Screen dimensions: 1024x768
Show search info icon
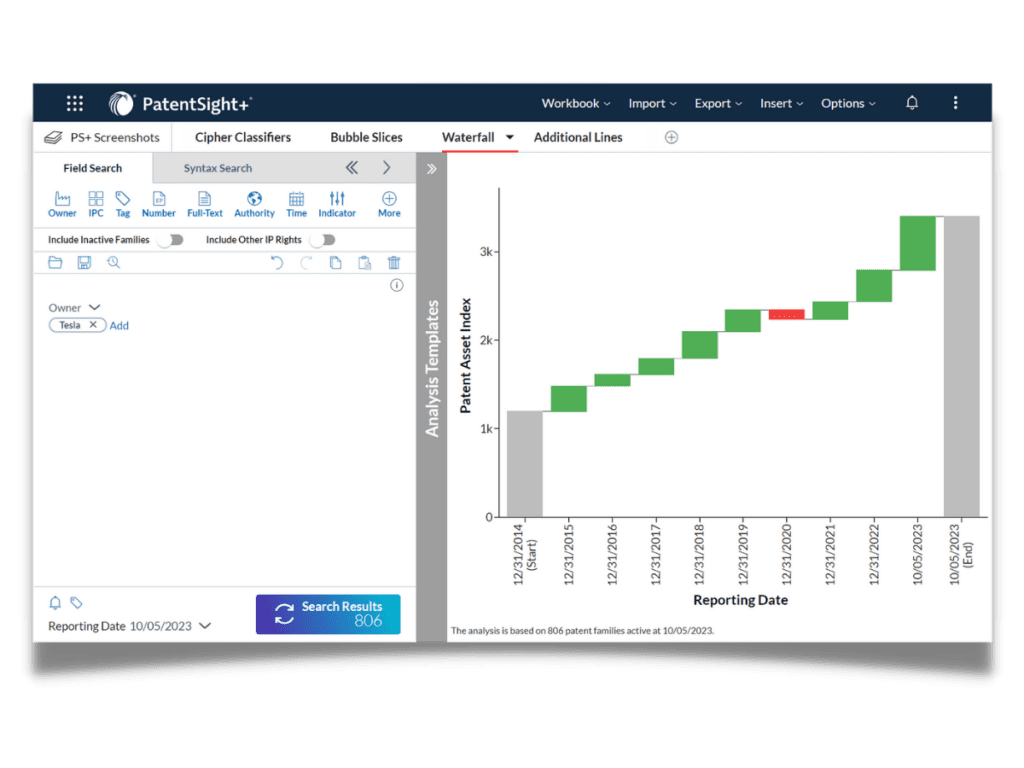(x=396, y=285)
